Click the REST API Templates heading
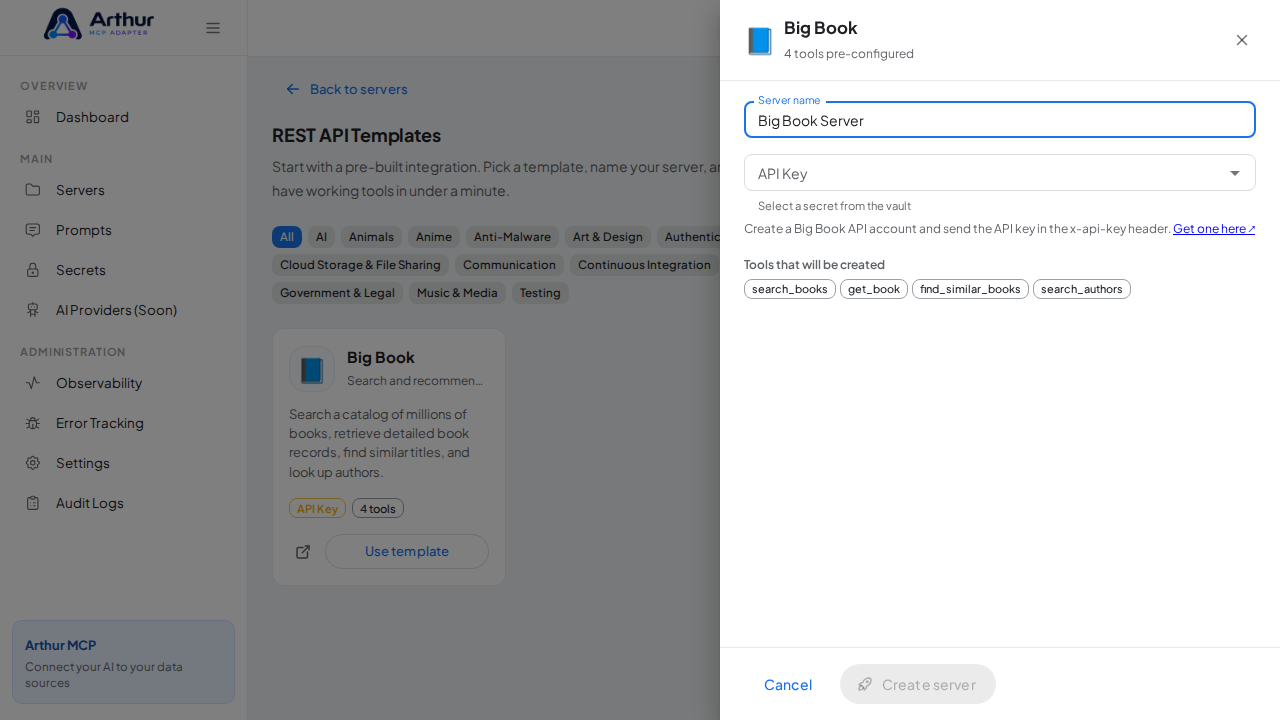Screen dimensions: 1280x720 point(356,135)
